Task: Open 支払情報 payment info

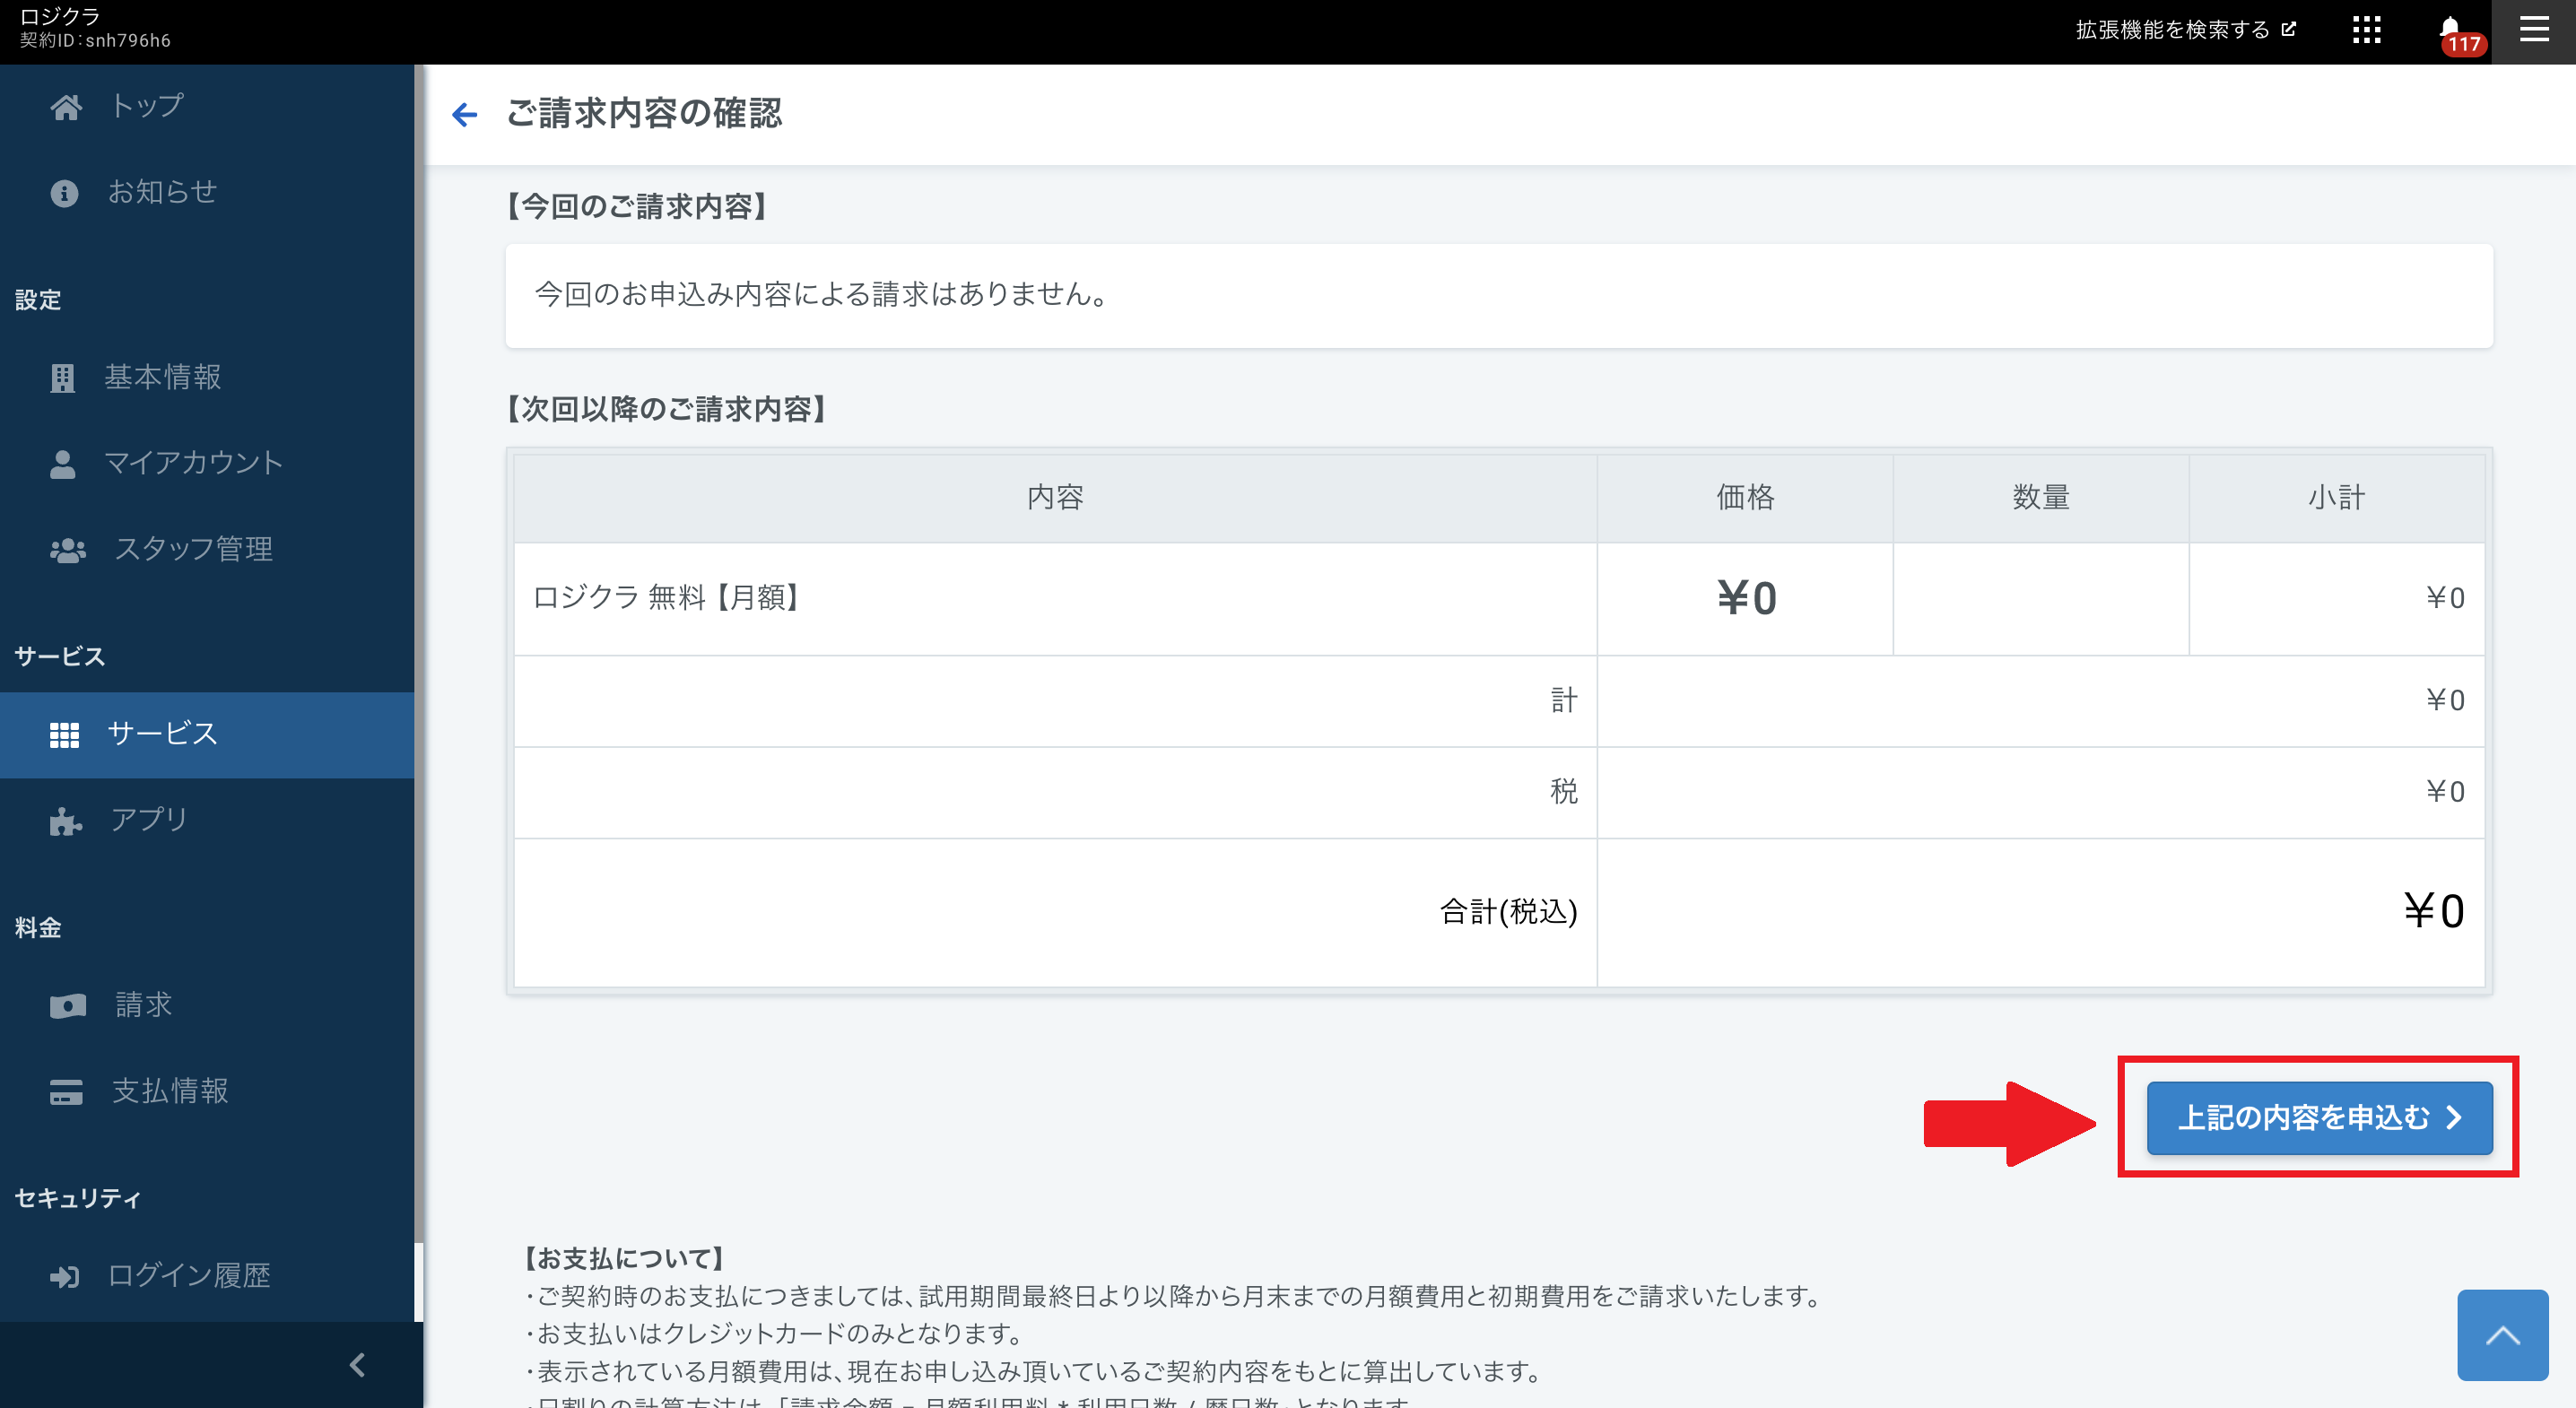Action: coord(170,1091)
